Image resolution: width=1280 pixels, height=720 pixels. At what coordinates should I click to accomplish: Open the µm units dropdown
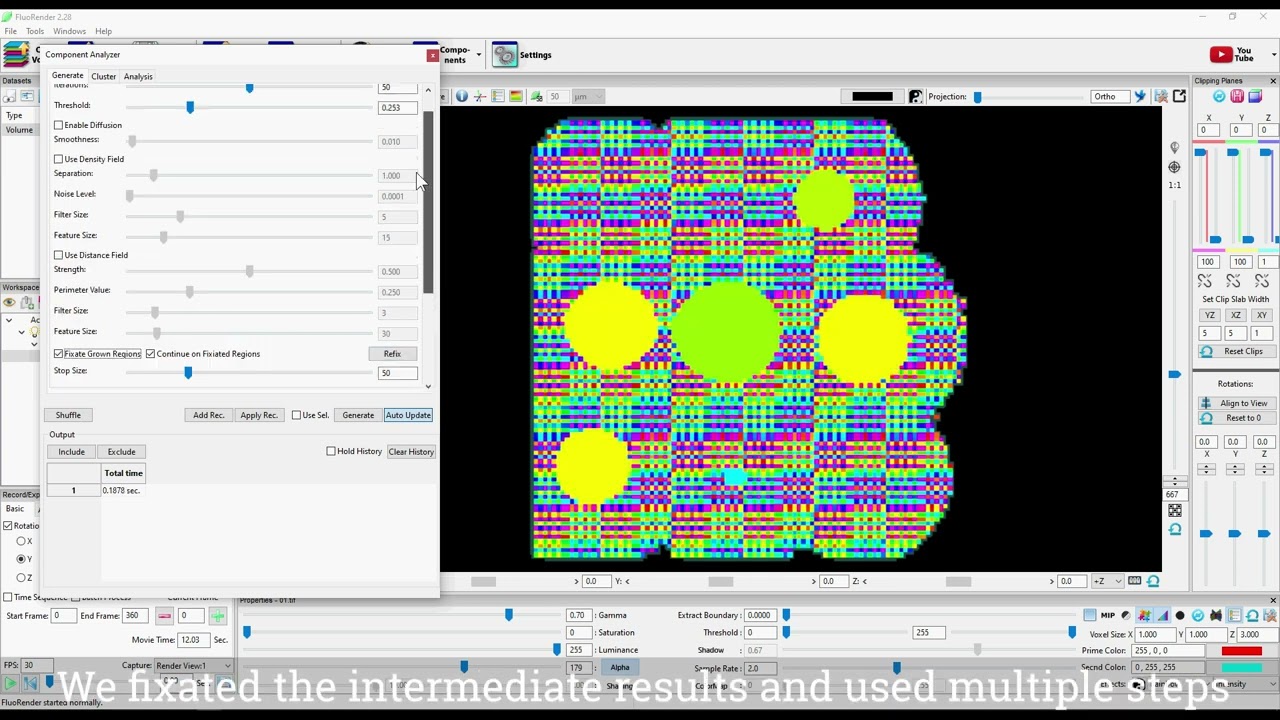click(x=589, y=96)
